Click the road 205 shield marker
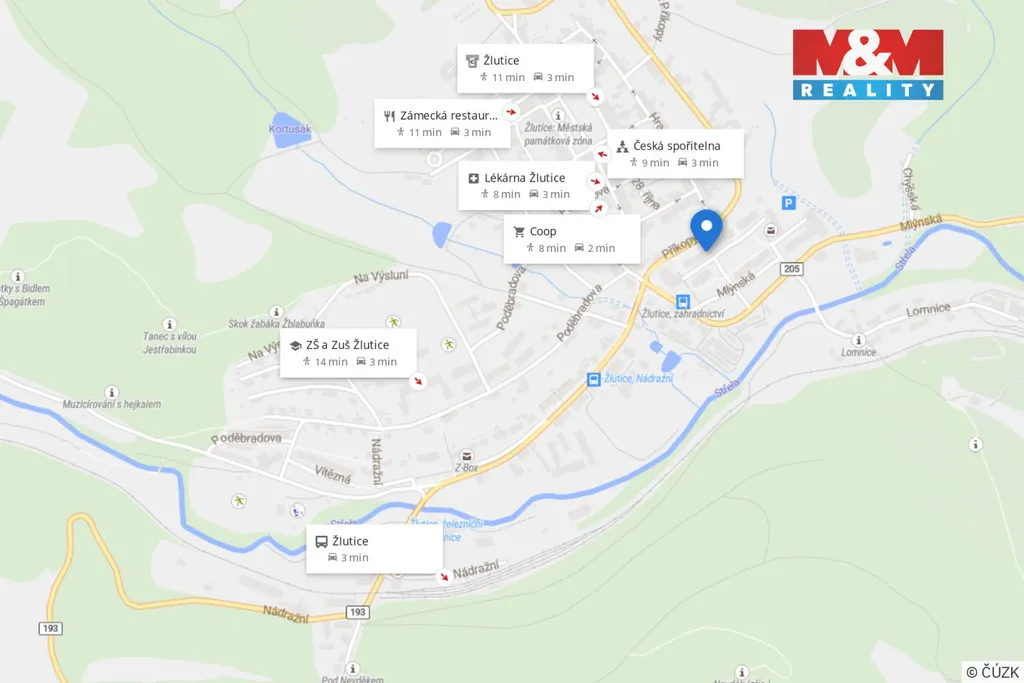The width and height of the screenshot is (1024, 683). (x=792, y=268)
